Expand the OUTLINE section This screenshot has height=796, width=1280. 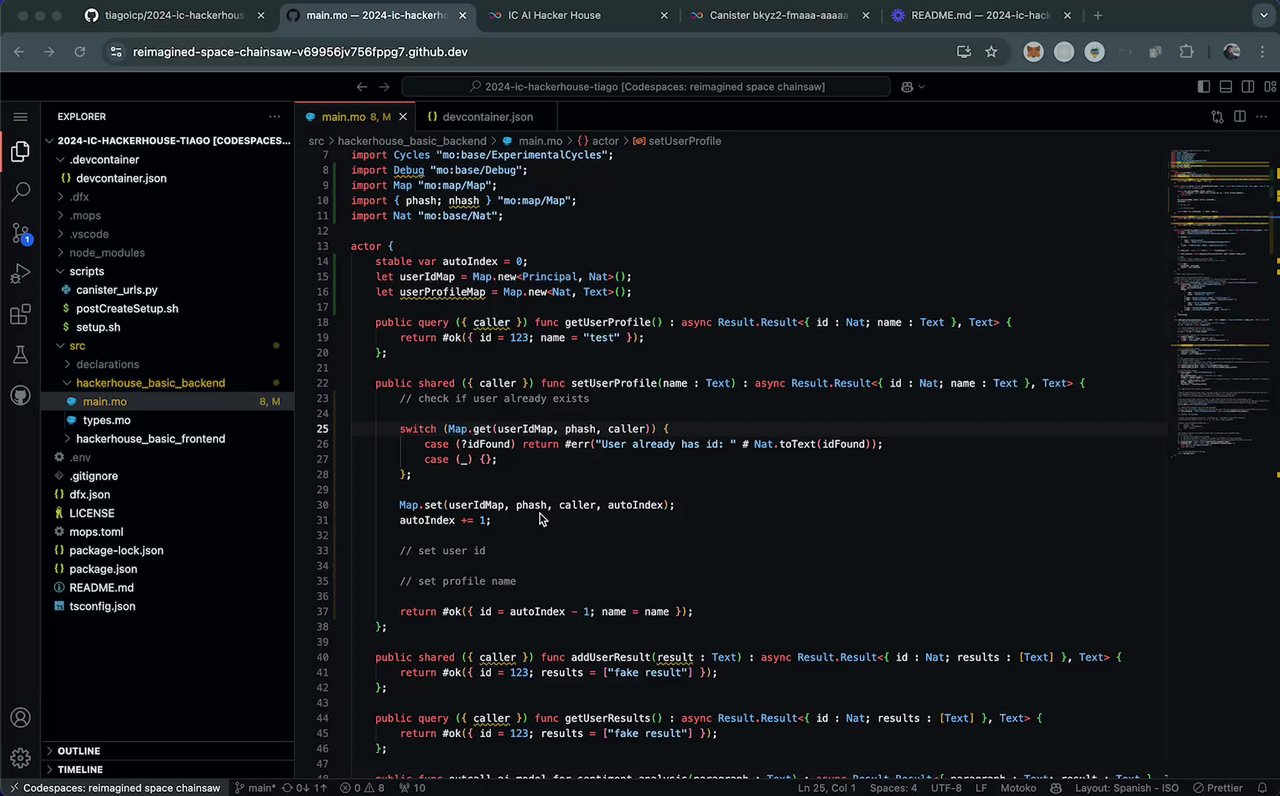(x=78, y=751)
